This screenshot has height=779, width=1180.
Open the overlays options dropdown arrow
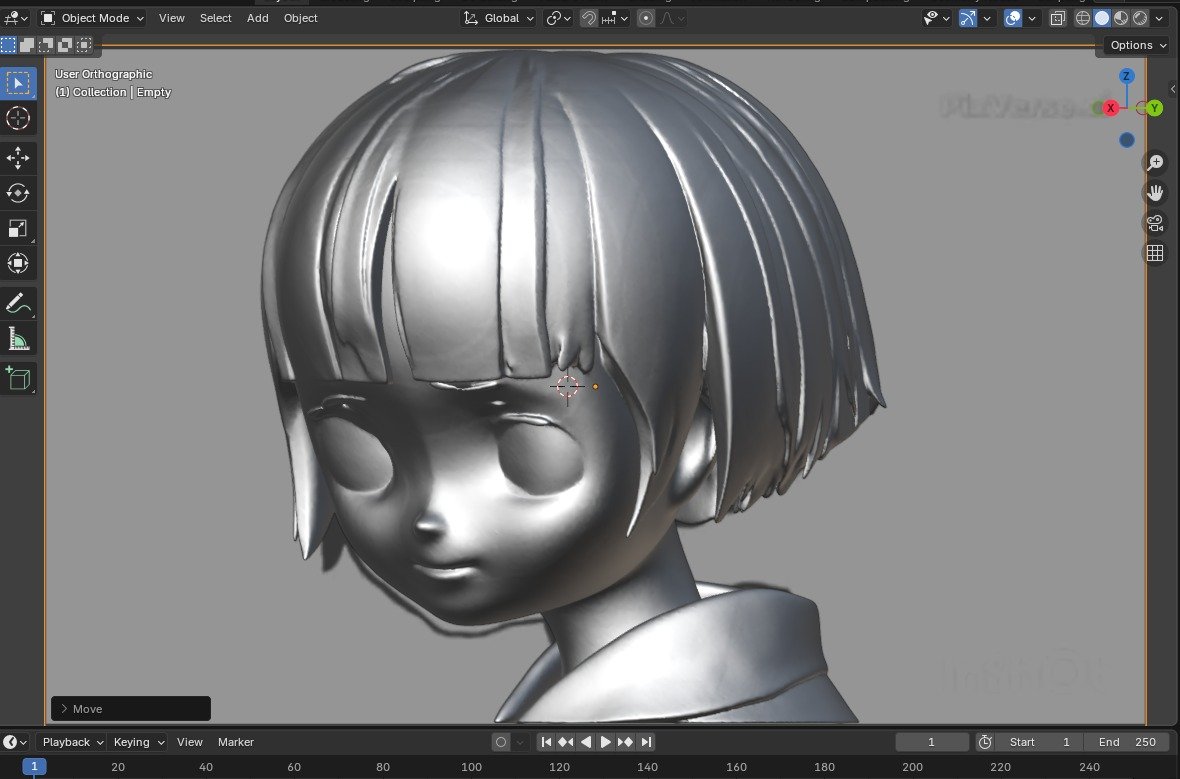pyautogui.click(x=1032, y=18)
